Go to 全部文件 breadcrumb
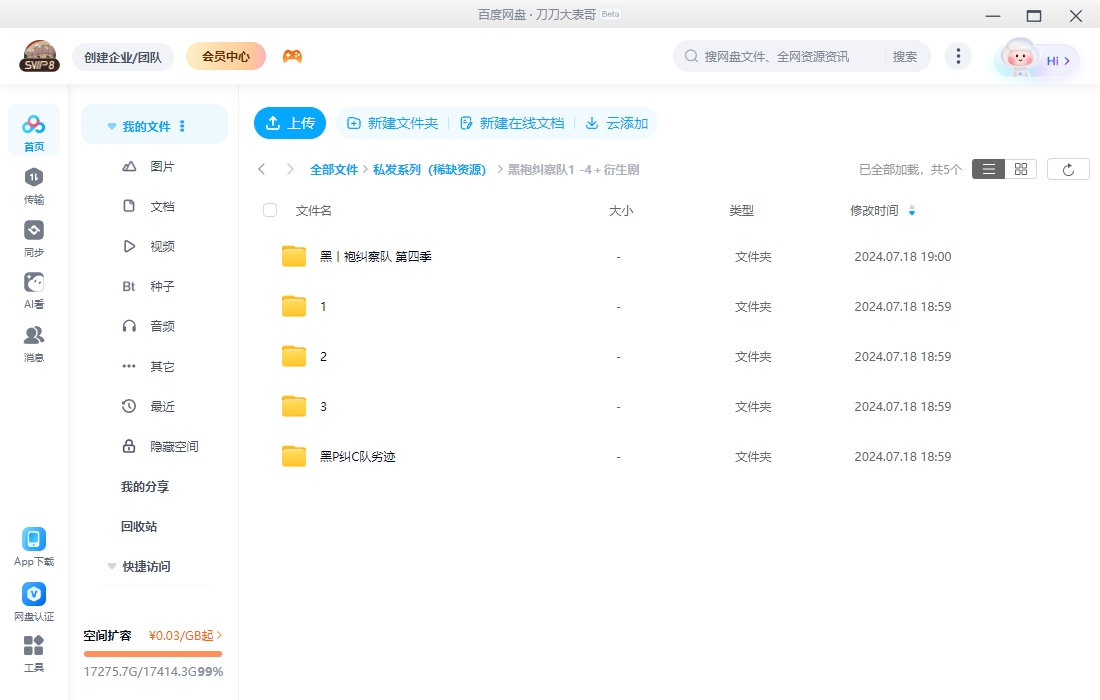The height and width of the screenshot is (700, 1100). (334, 169)
